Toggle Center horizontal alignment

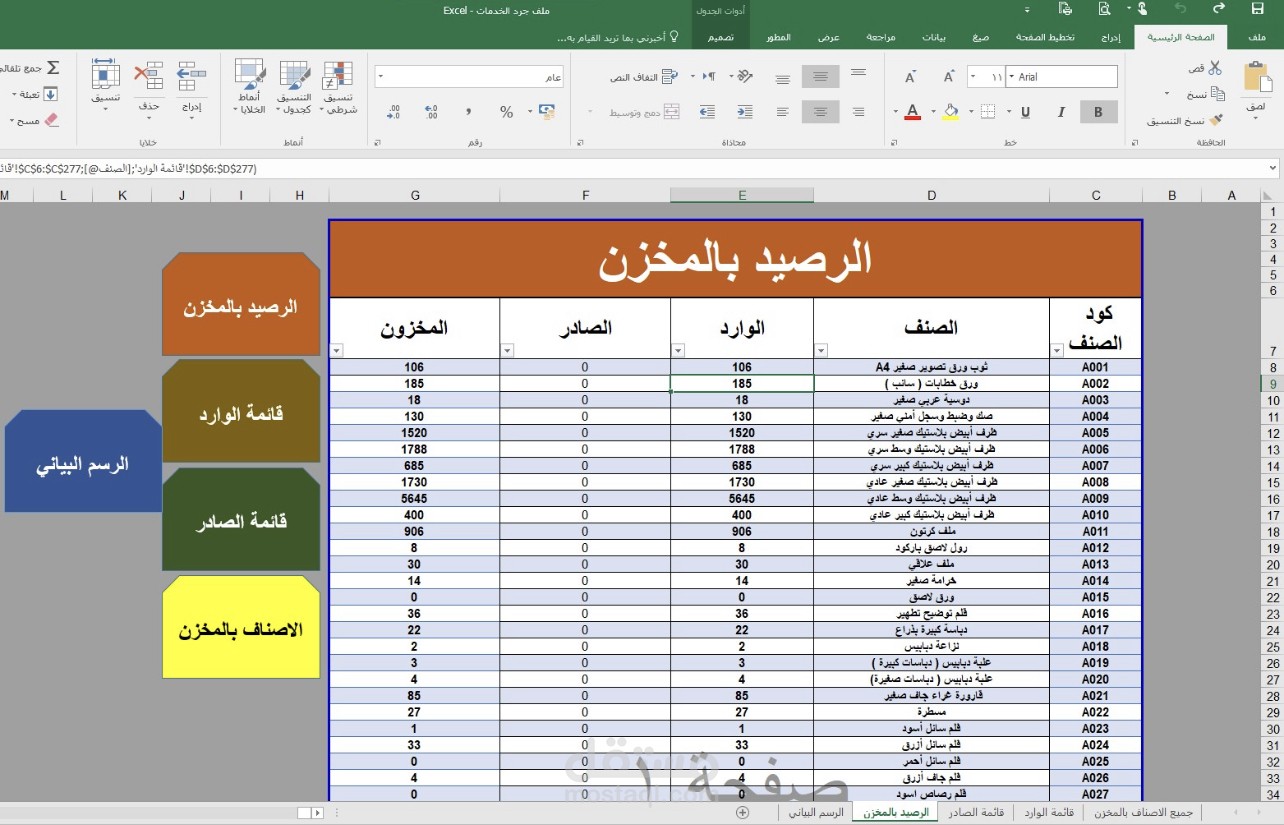[820, 112]
